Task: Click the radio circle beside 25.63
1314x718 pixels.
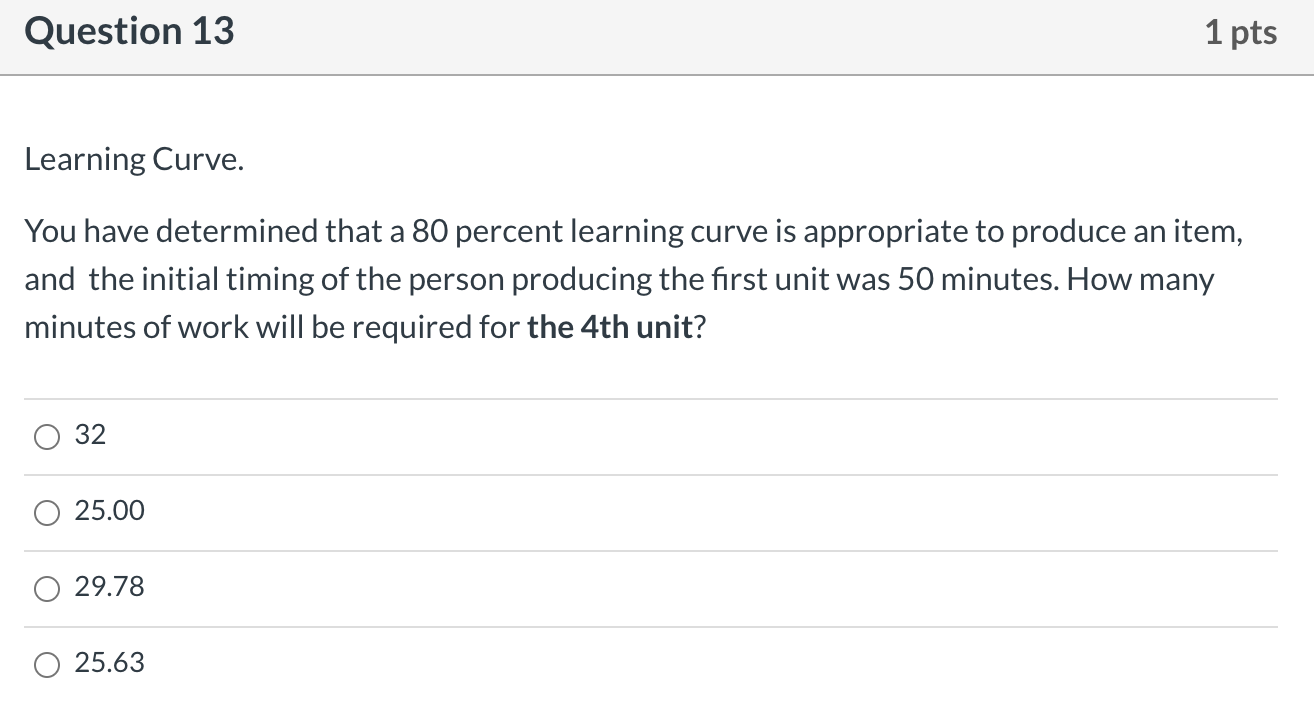Action: coord(46,663)
